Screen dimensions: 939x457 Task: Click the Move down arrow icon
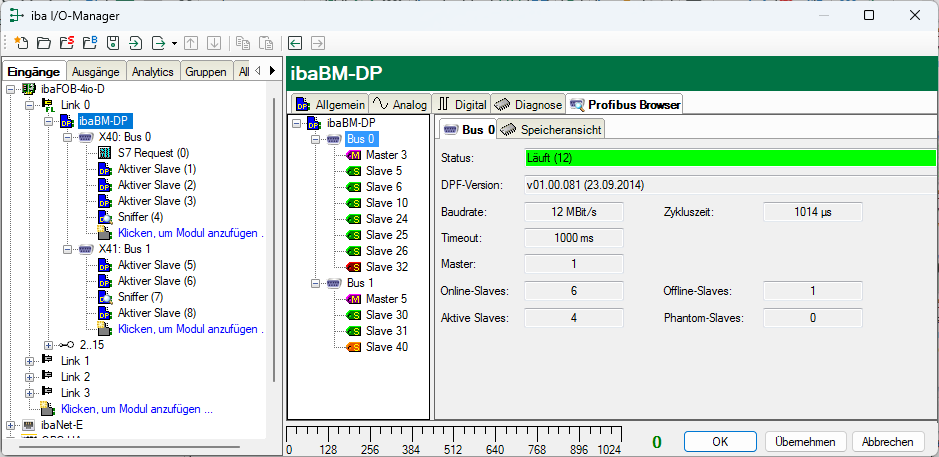click(214, 43)
